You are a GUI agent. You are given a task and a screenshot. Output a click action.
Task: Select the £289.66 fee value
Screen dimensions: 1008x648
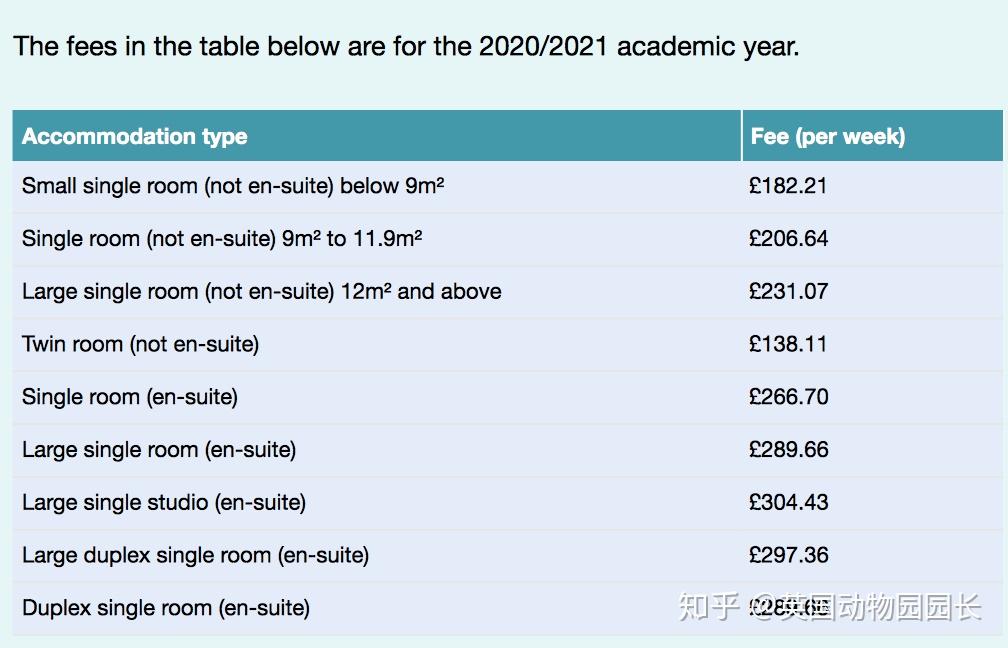pos(788,450)
